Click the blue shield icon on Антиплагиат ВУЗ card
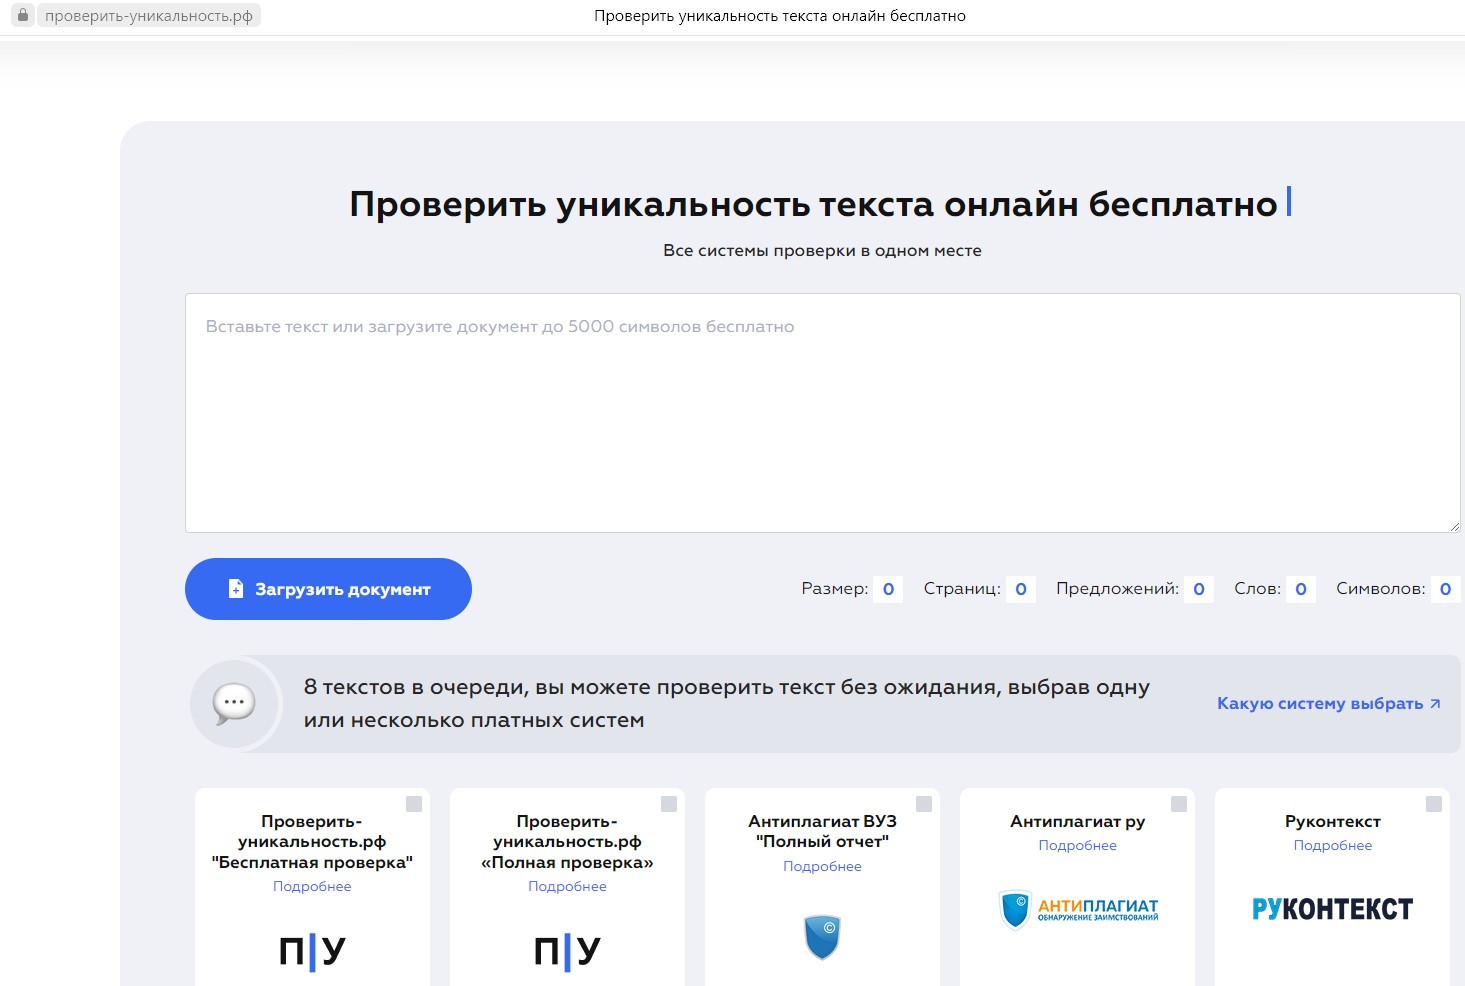 click(x=822, y=937)
